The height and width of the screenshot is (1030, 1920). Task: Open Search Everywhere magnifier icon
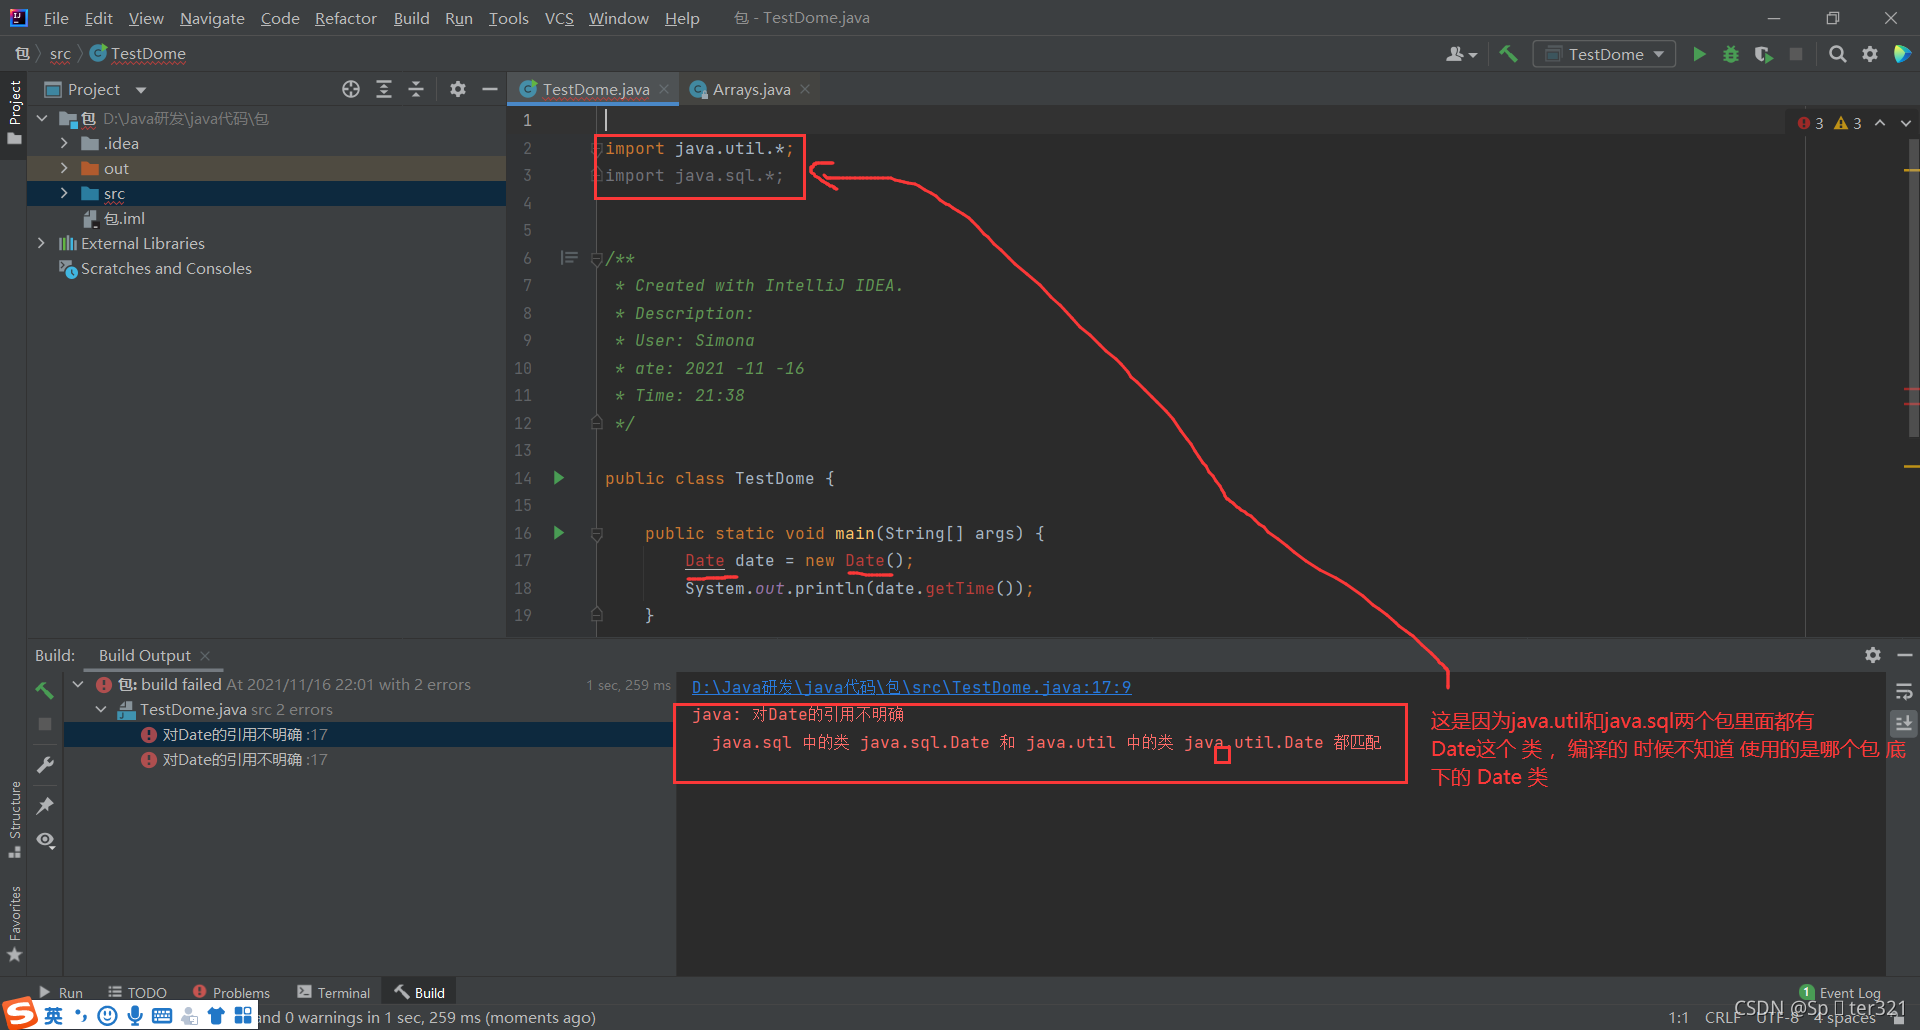pyautogui.click(x=1838, y=54)
